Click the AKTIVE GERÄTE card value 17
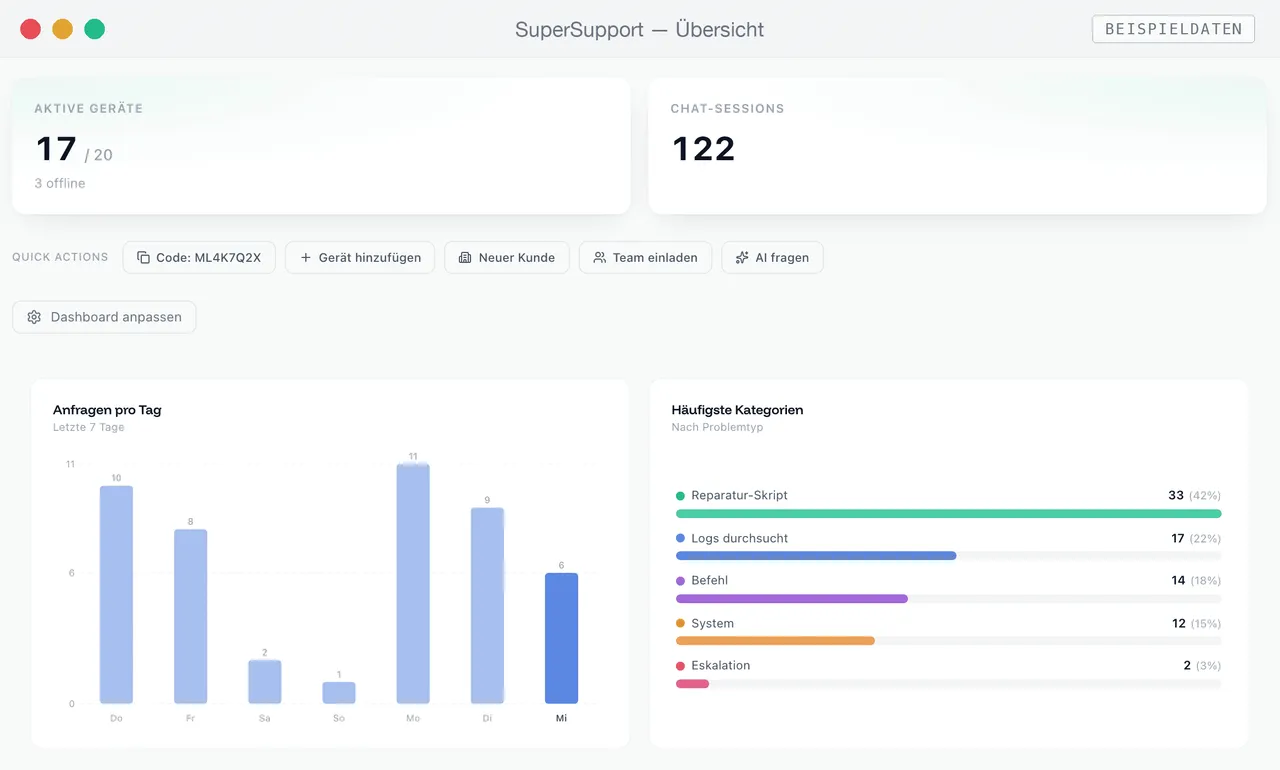 click(56, 149)
